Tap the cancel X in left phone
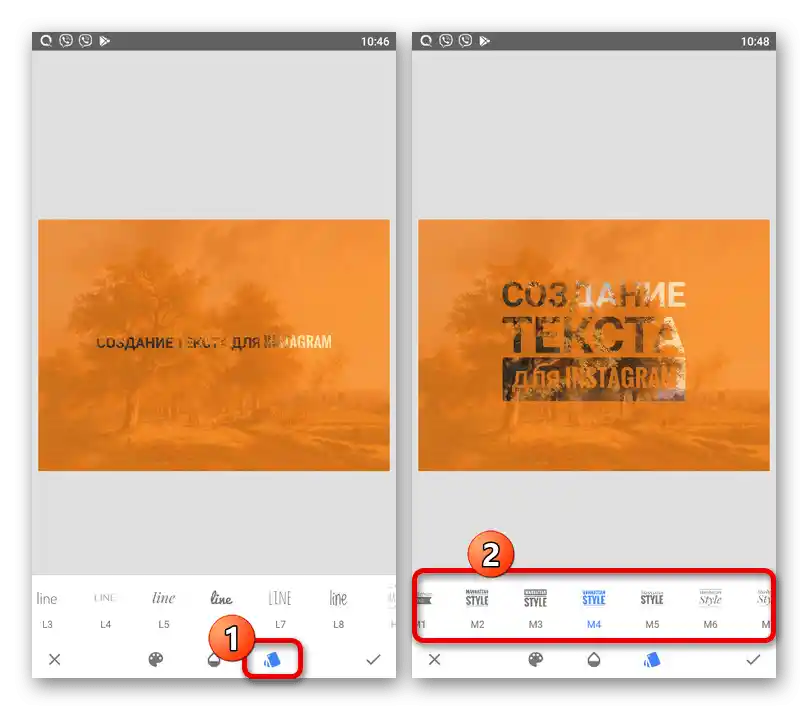808x710 pixels. 55,660
